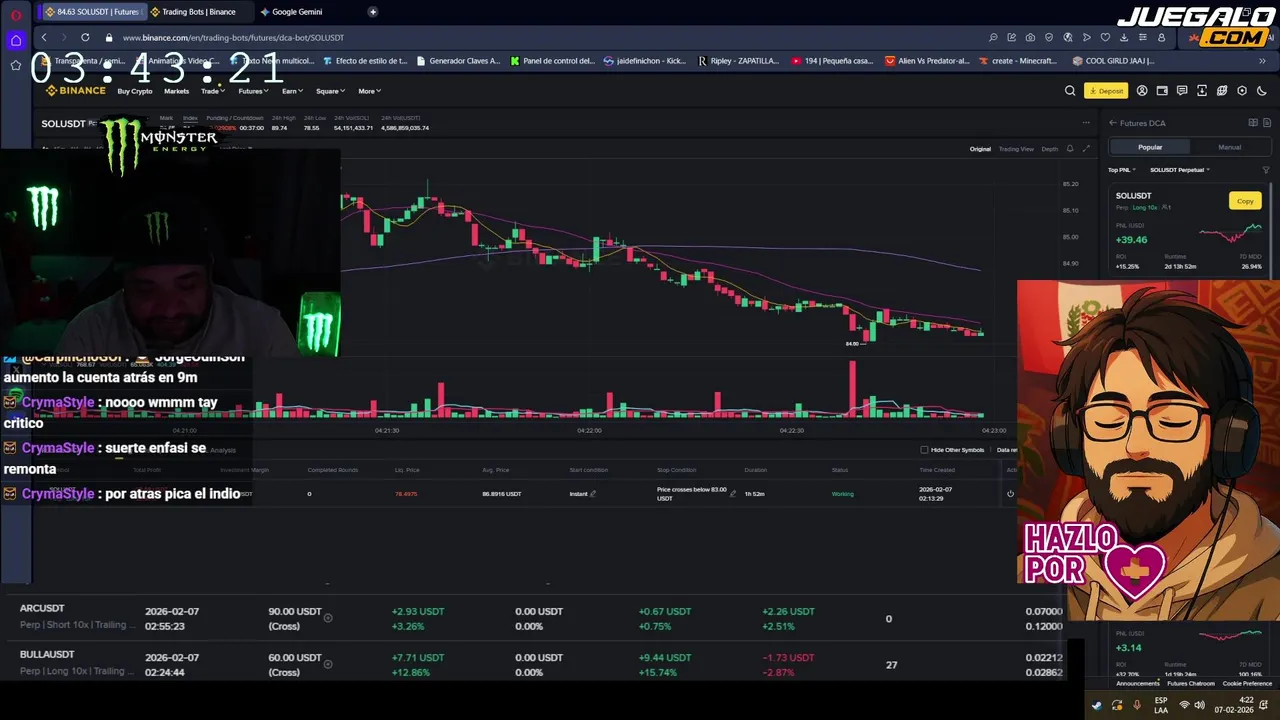Toggle the dark mode moon icon
This screenshot has width=1280, height=720.
click(x=1262, y=91)
